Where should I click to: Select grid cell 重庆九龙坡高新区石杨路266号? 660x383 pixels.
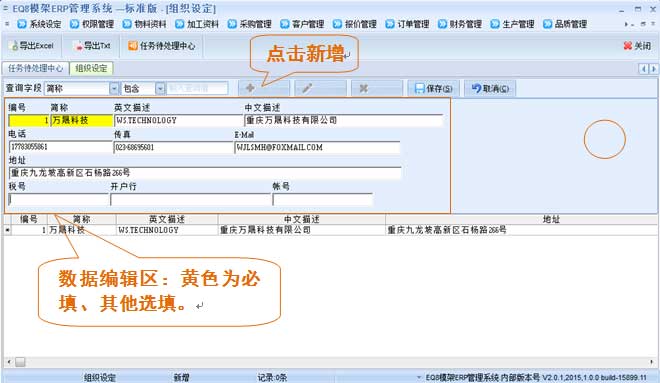point(521,230)
